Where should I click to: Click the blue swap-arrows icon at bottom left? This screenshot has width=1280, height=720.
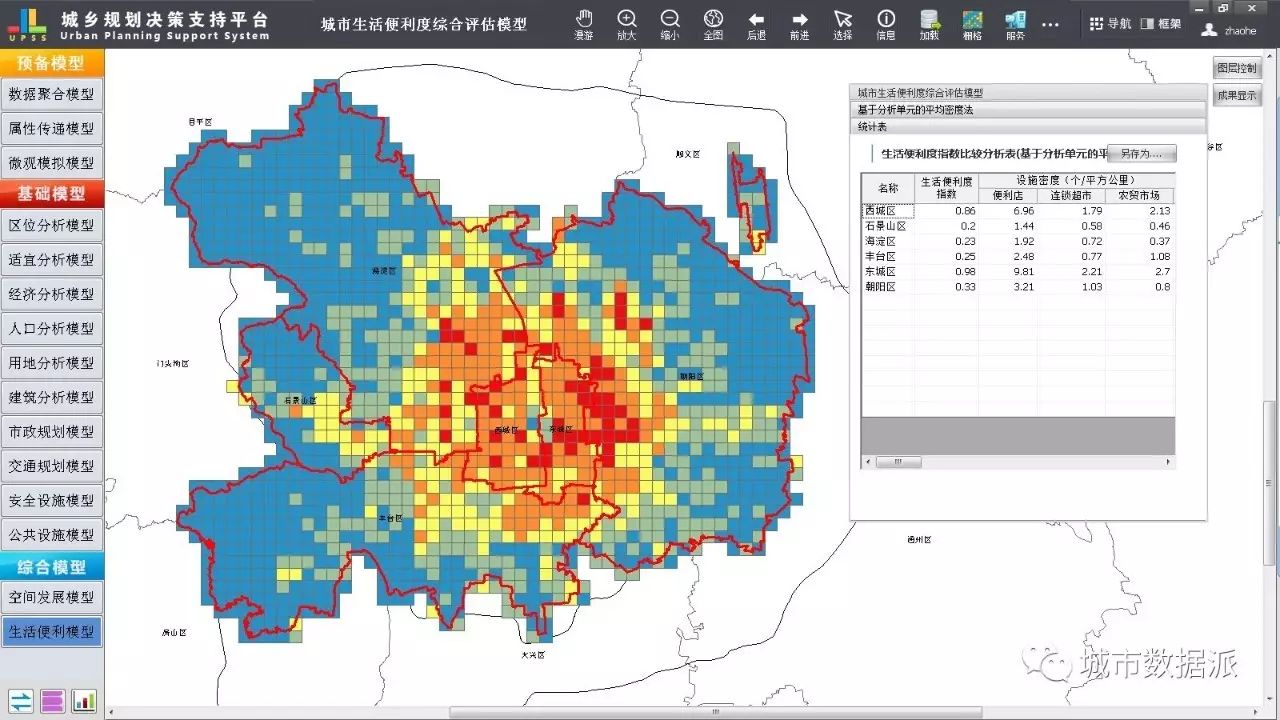pos(21,701)
